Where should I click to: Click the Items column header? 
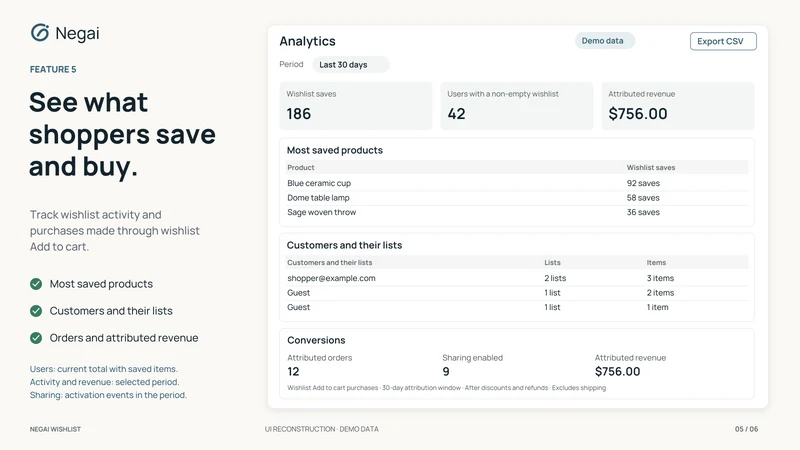pyautogui.click(x=656, y=262)
